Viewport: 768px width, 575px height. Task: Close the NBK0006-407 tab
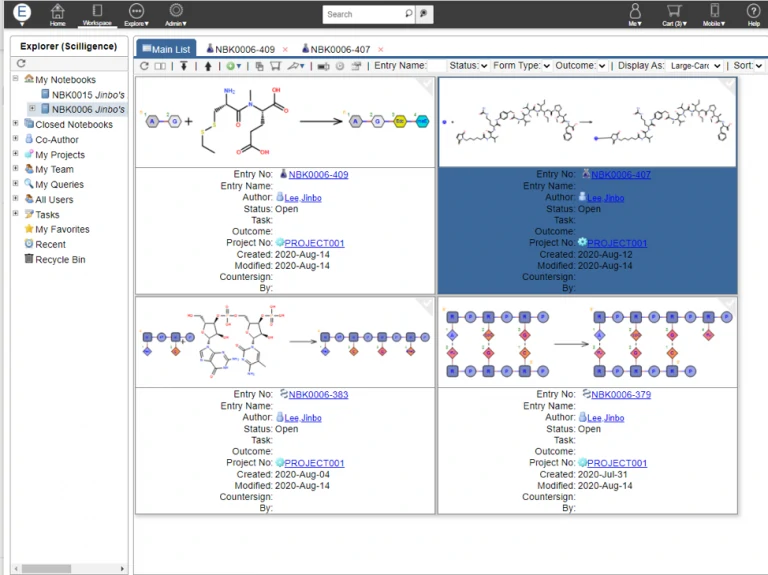coord(380,49)
